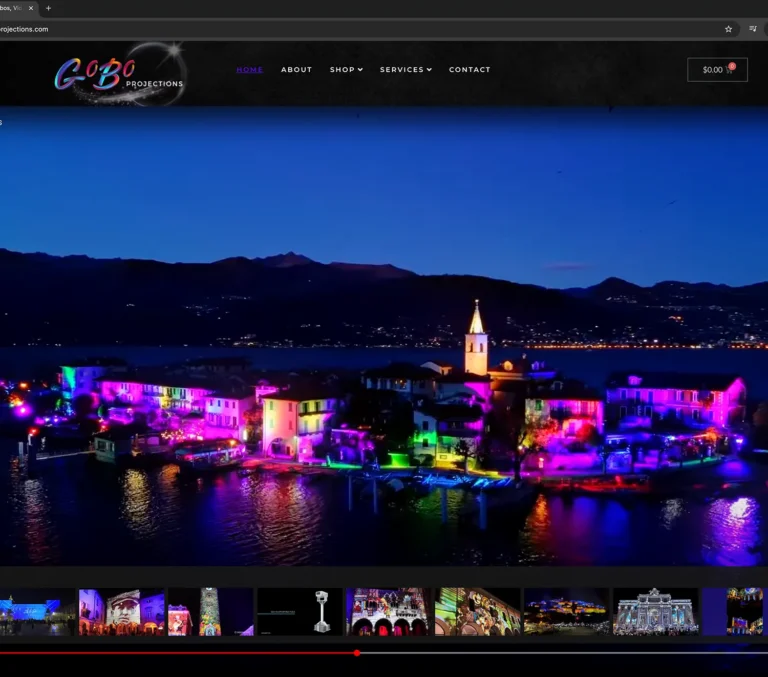768x677 pixels.
Task: Select the cartoon mural projection thumbnail
Action: [478, 612]
